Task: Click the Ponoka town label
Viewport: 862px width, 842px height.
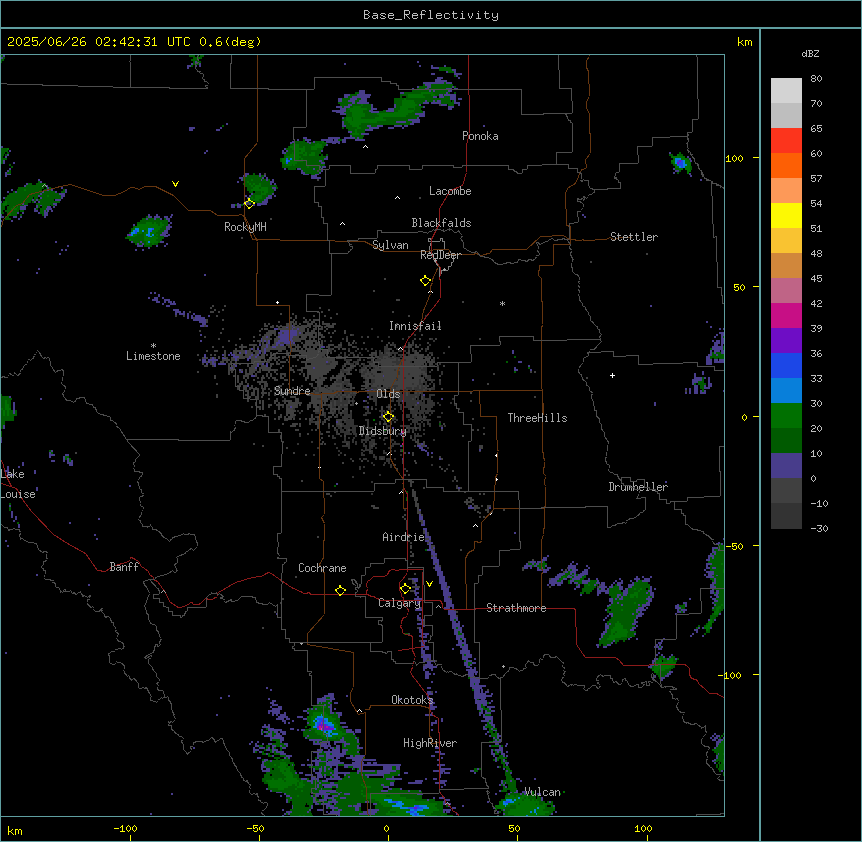Action: click(x=480, y=136)
